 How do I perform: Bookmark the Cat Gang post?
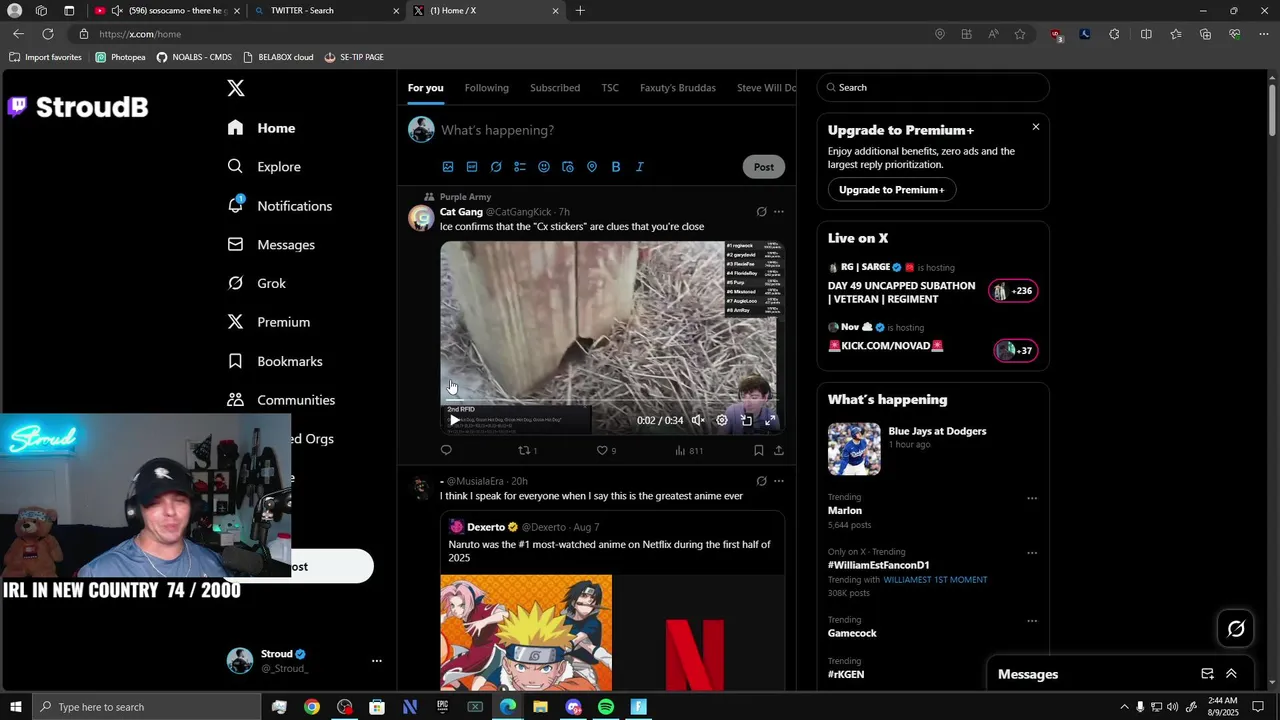759,451
